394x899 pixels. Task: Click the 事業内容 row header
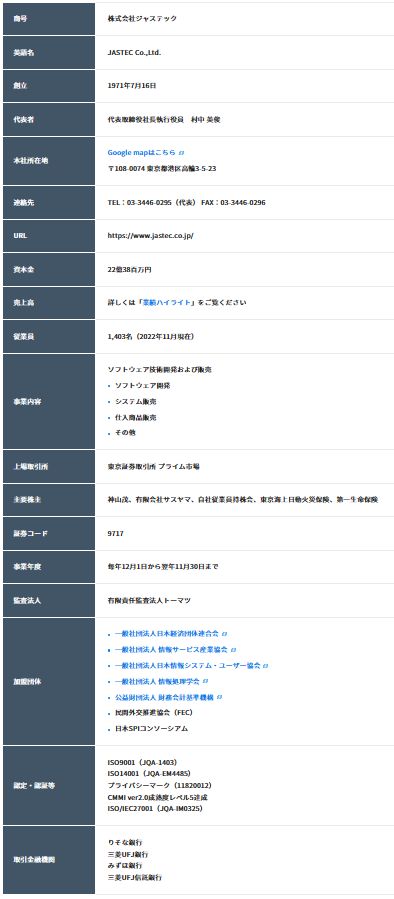[x=48, y=401]
